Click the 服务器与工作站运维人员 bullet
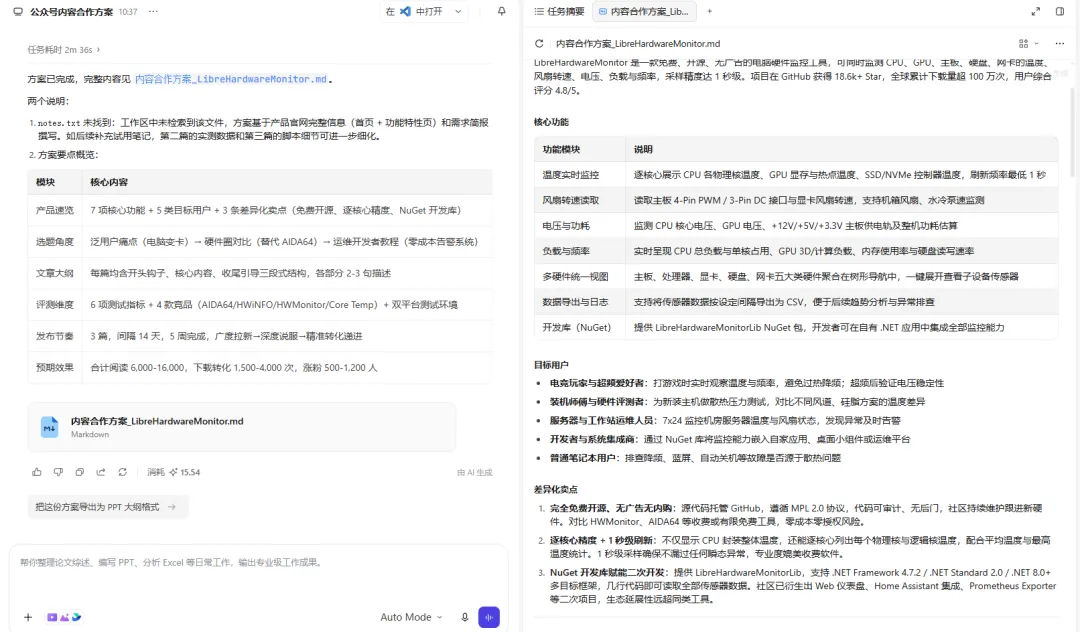This screenshot has width=1080, height=632. pyautogui.click(x=725, y=421)
